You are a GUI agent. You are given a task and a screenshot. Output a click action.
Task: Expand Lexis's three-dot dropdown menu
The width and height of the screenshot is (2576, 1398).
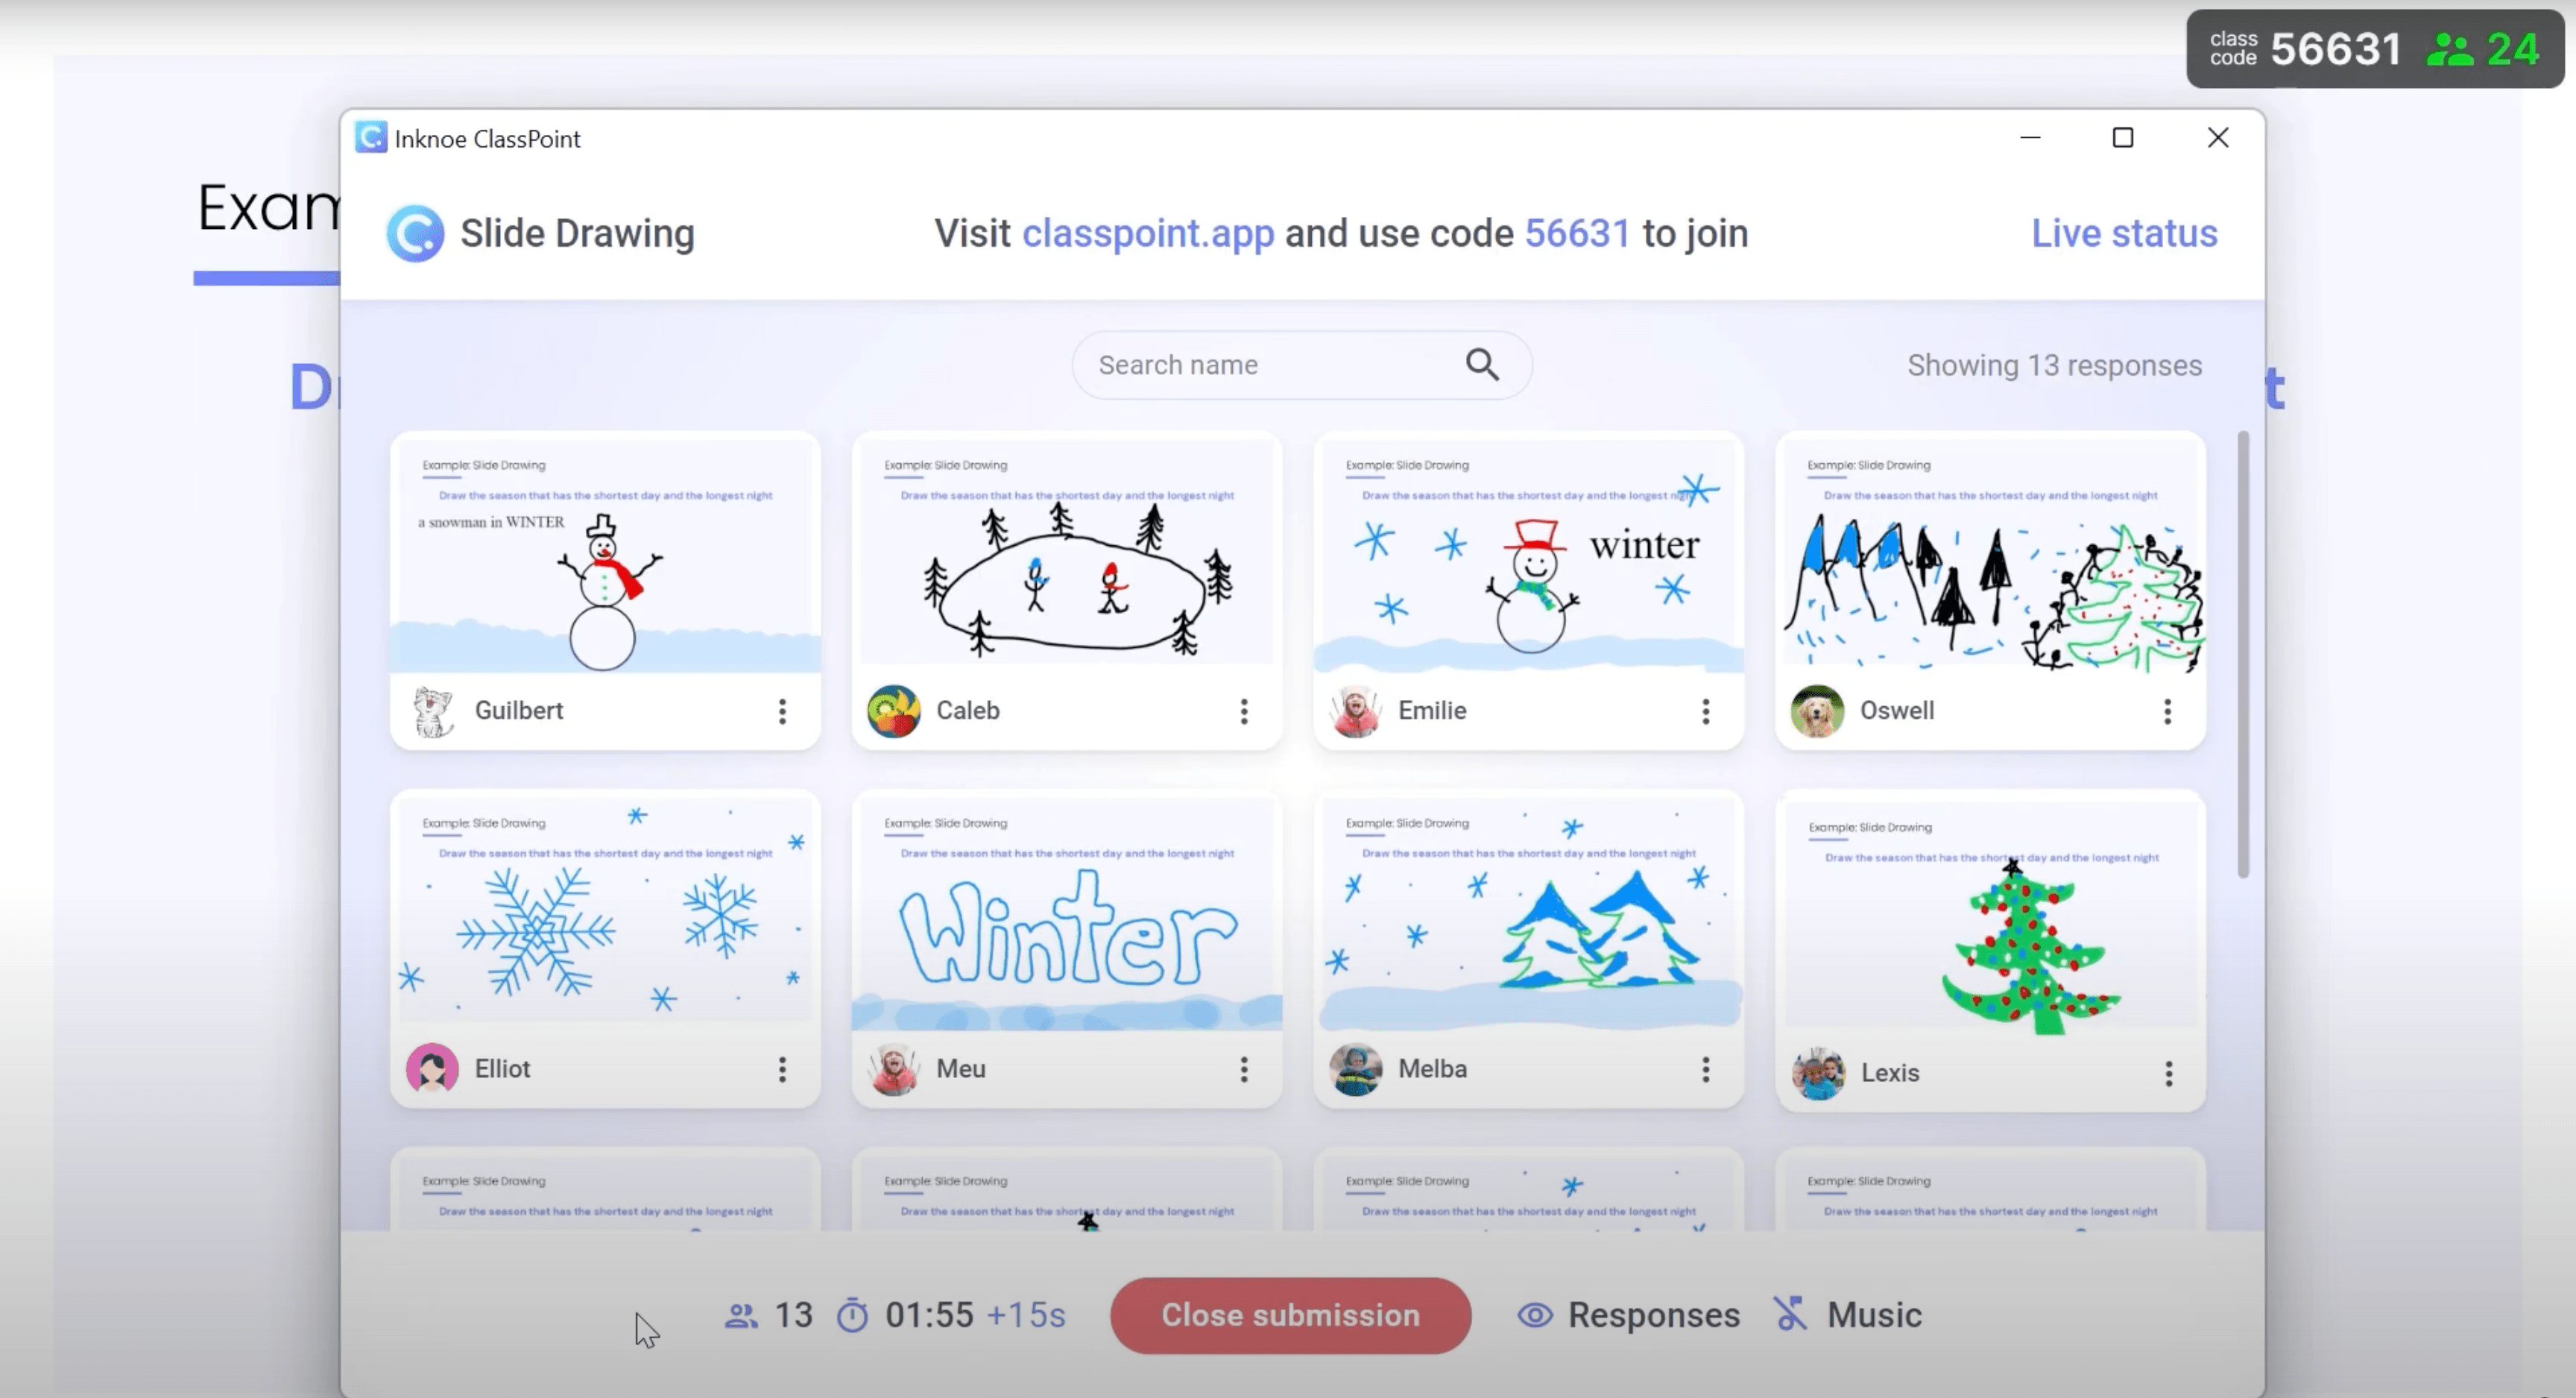tap(2168, 1073)
